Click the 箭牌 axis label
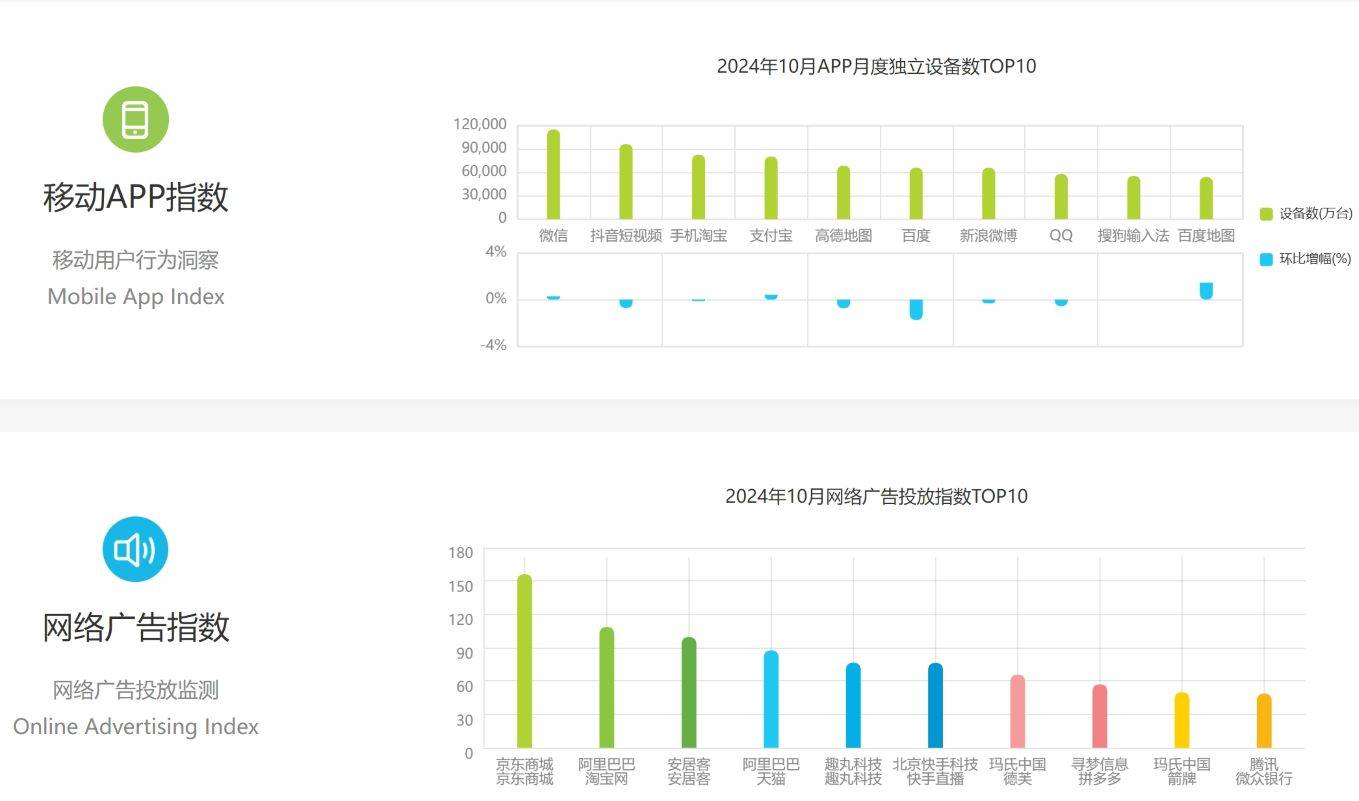 (1182, 779)
